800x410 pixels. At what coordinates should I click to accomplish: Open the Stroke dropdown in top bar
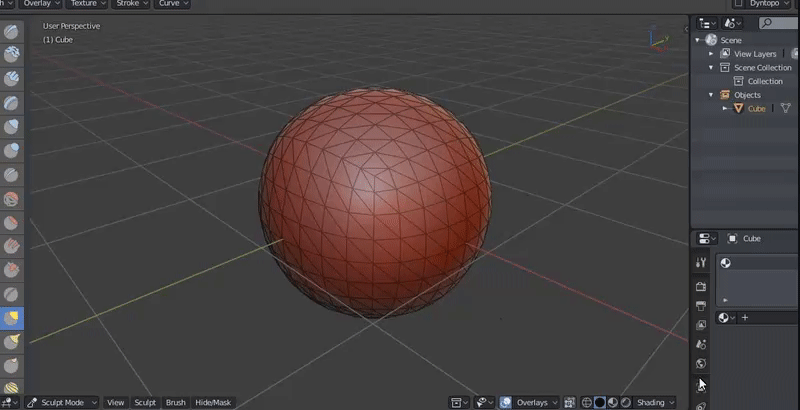click(131, 4)
